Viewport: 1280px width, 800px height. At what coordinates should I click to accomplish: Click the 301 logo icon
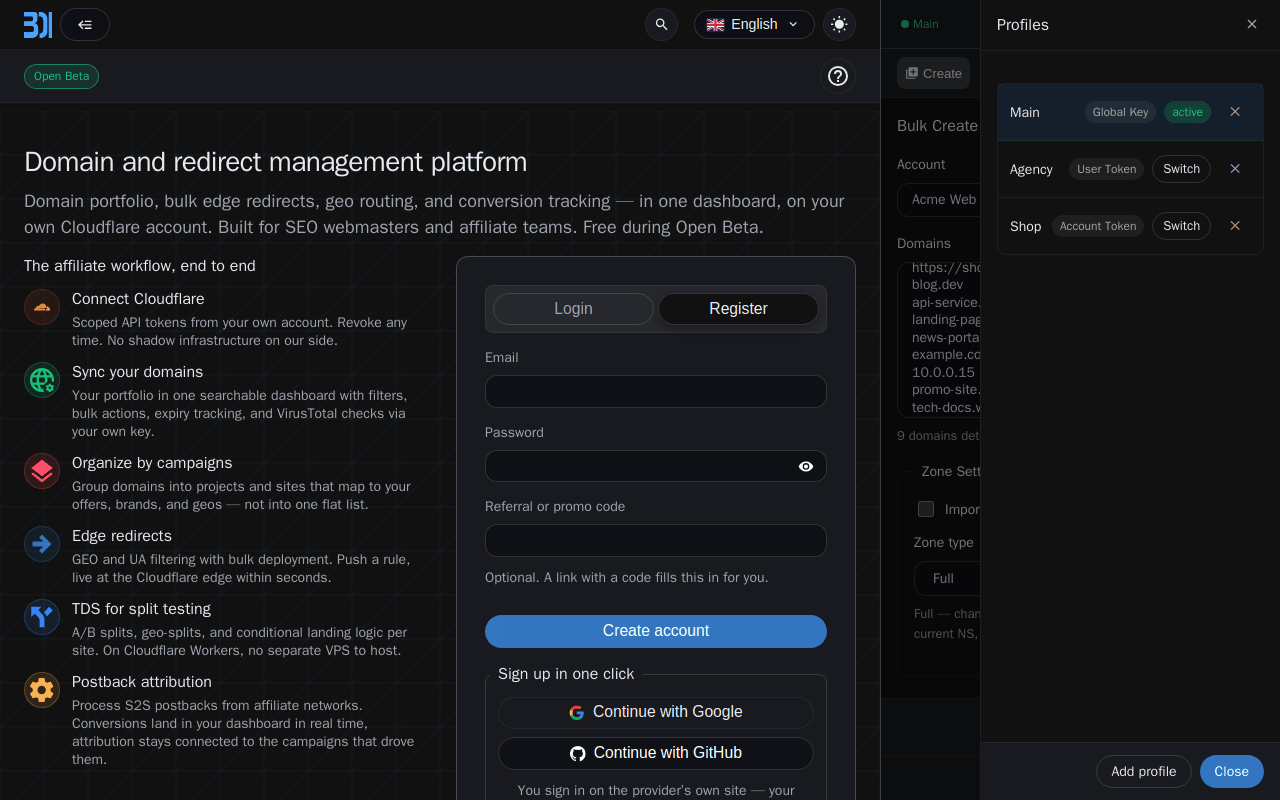pyautogui.click(x=38, y=25)
